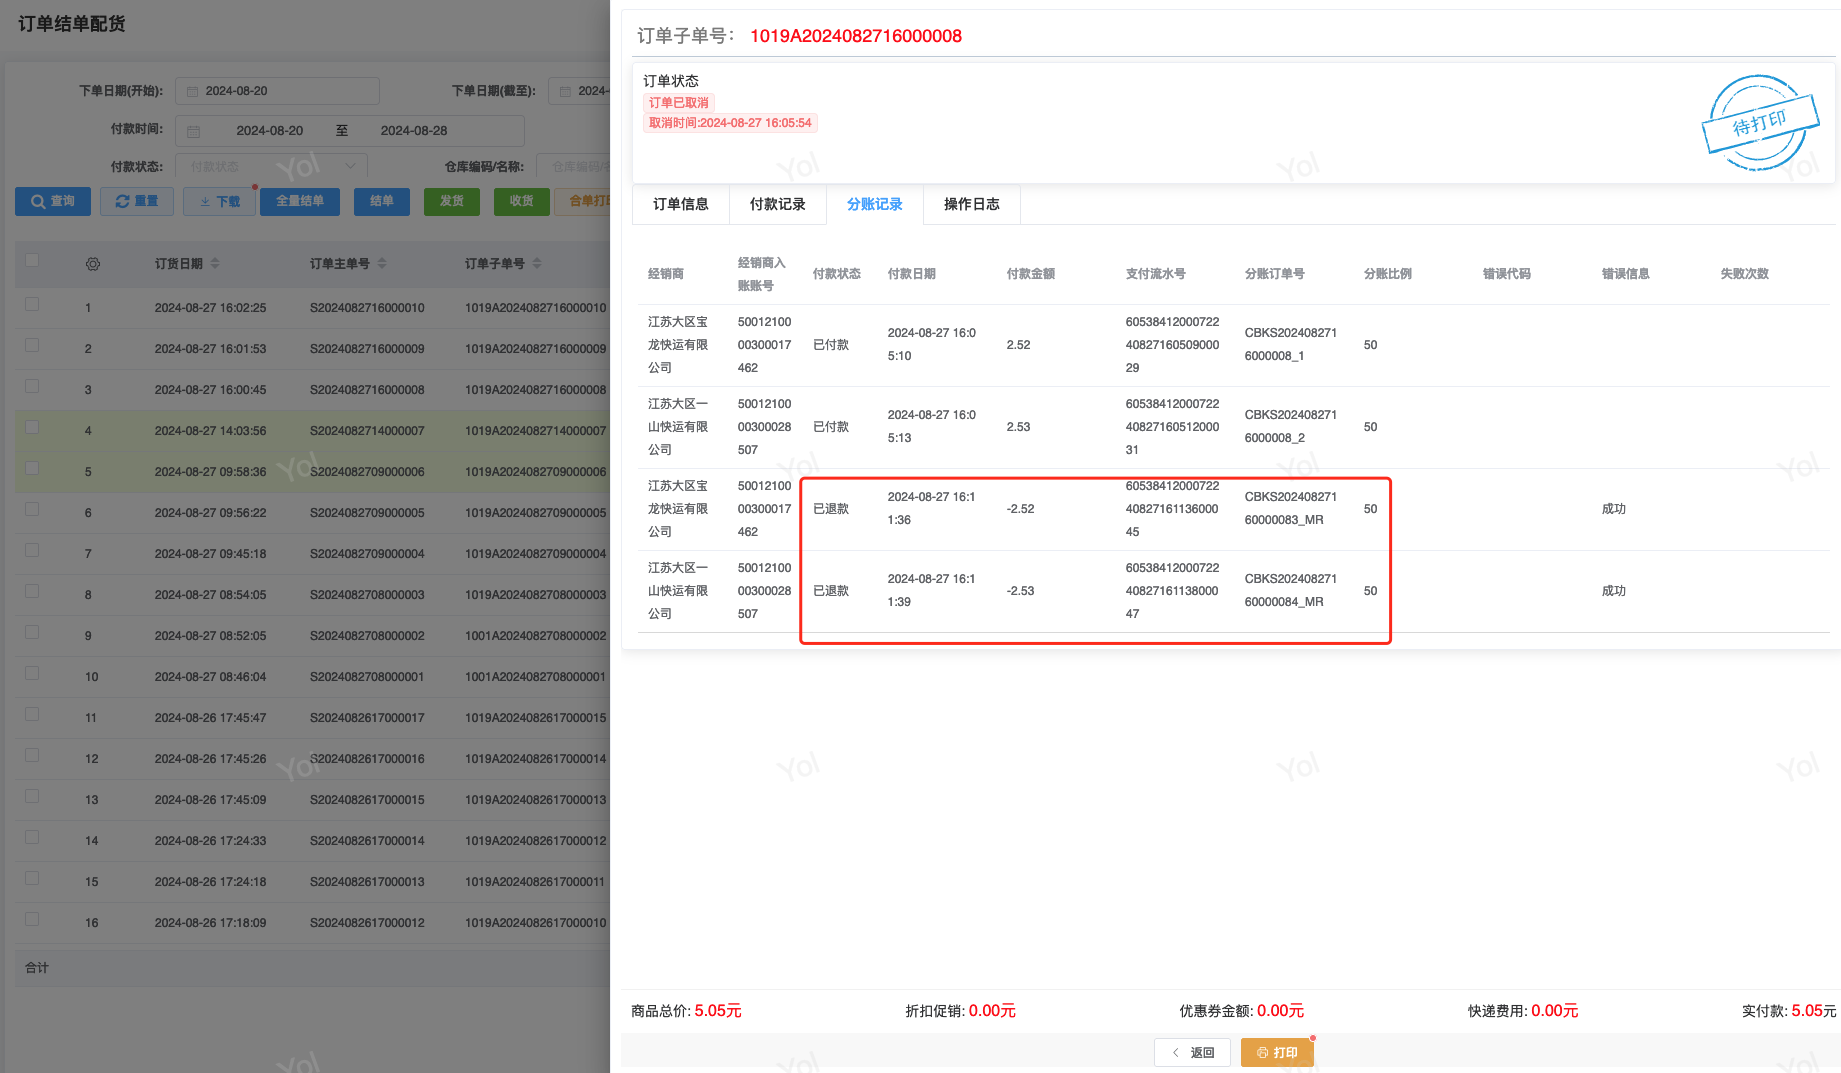Screen dimensions: 1841x1073
Task: Open the 下单日期(开始) date picker
Action: point(277,91)
